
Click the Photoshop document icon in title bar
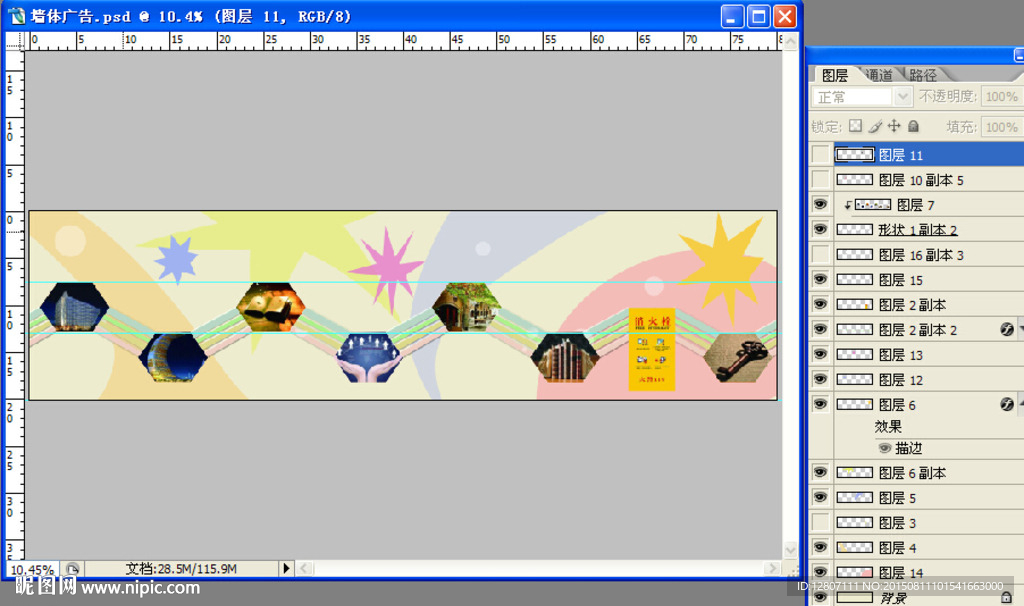click(17, 16)
